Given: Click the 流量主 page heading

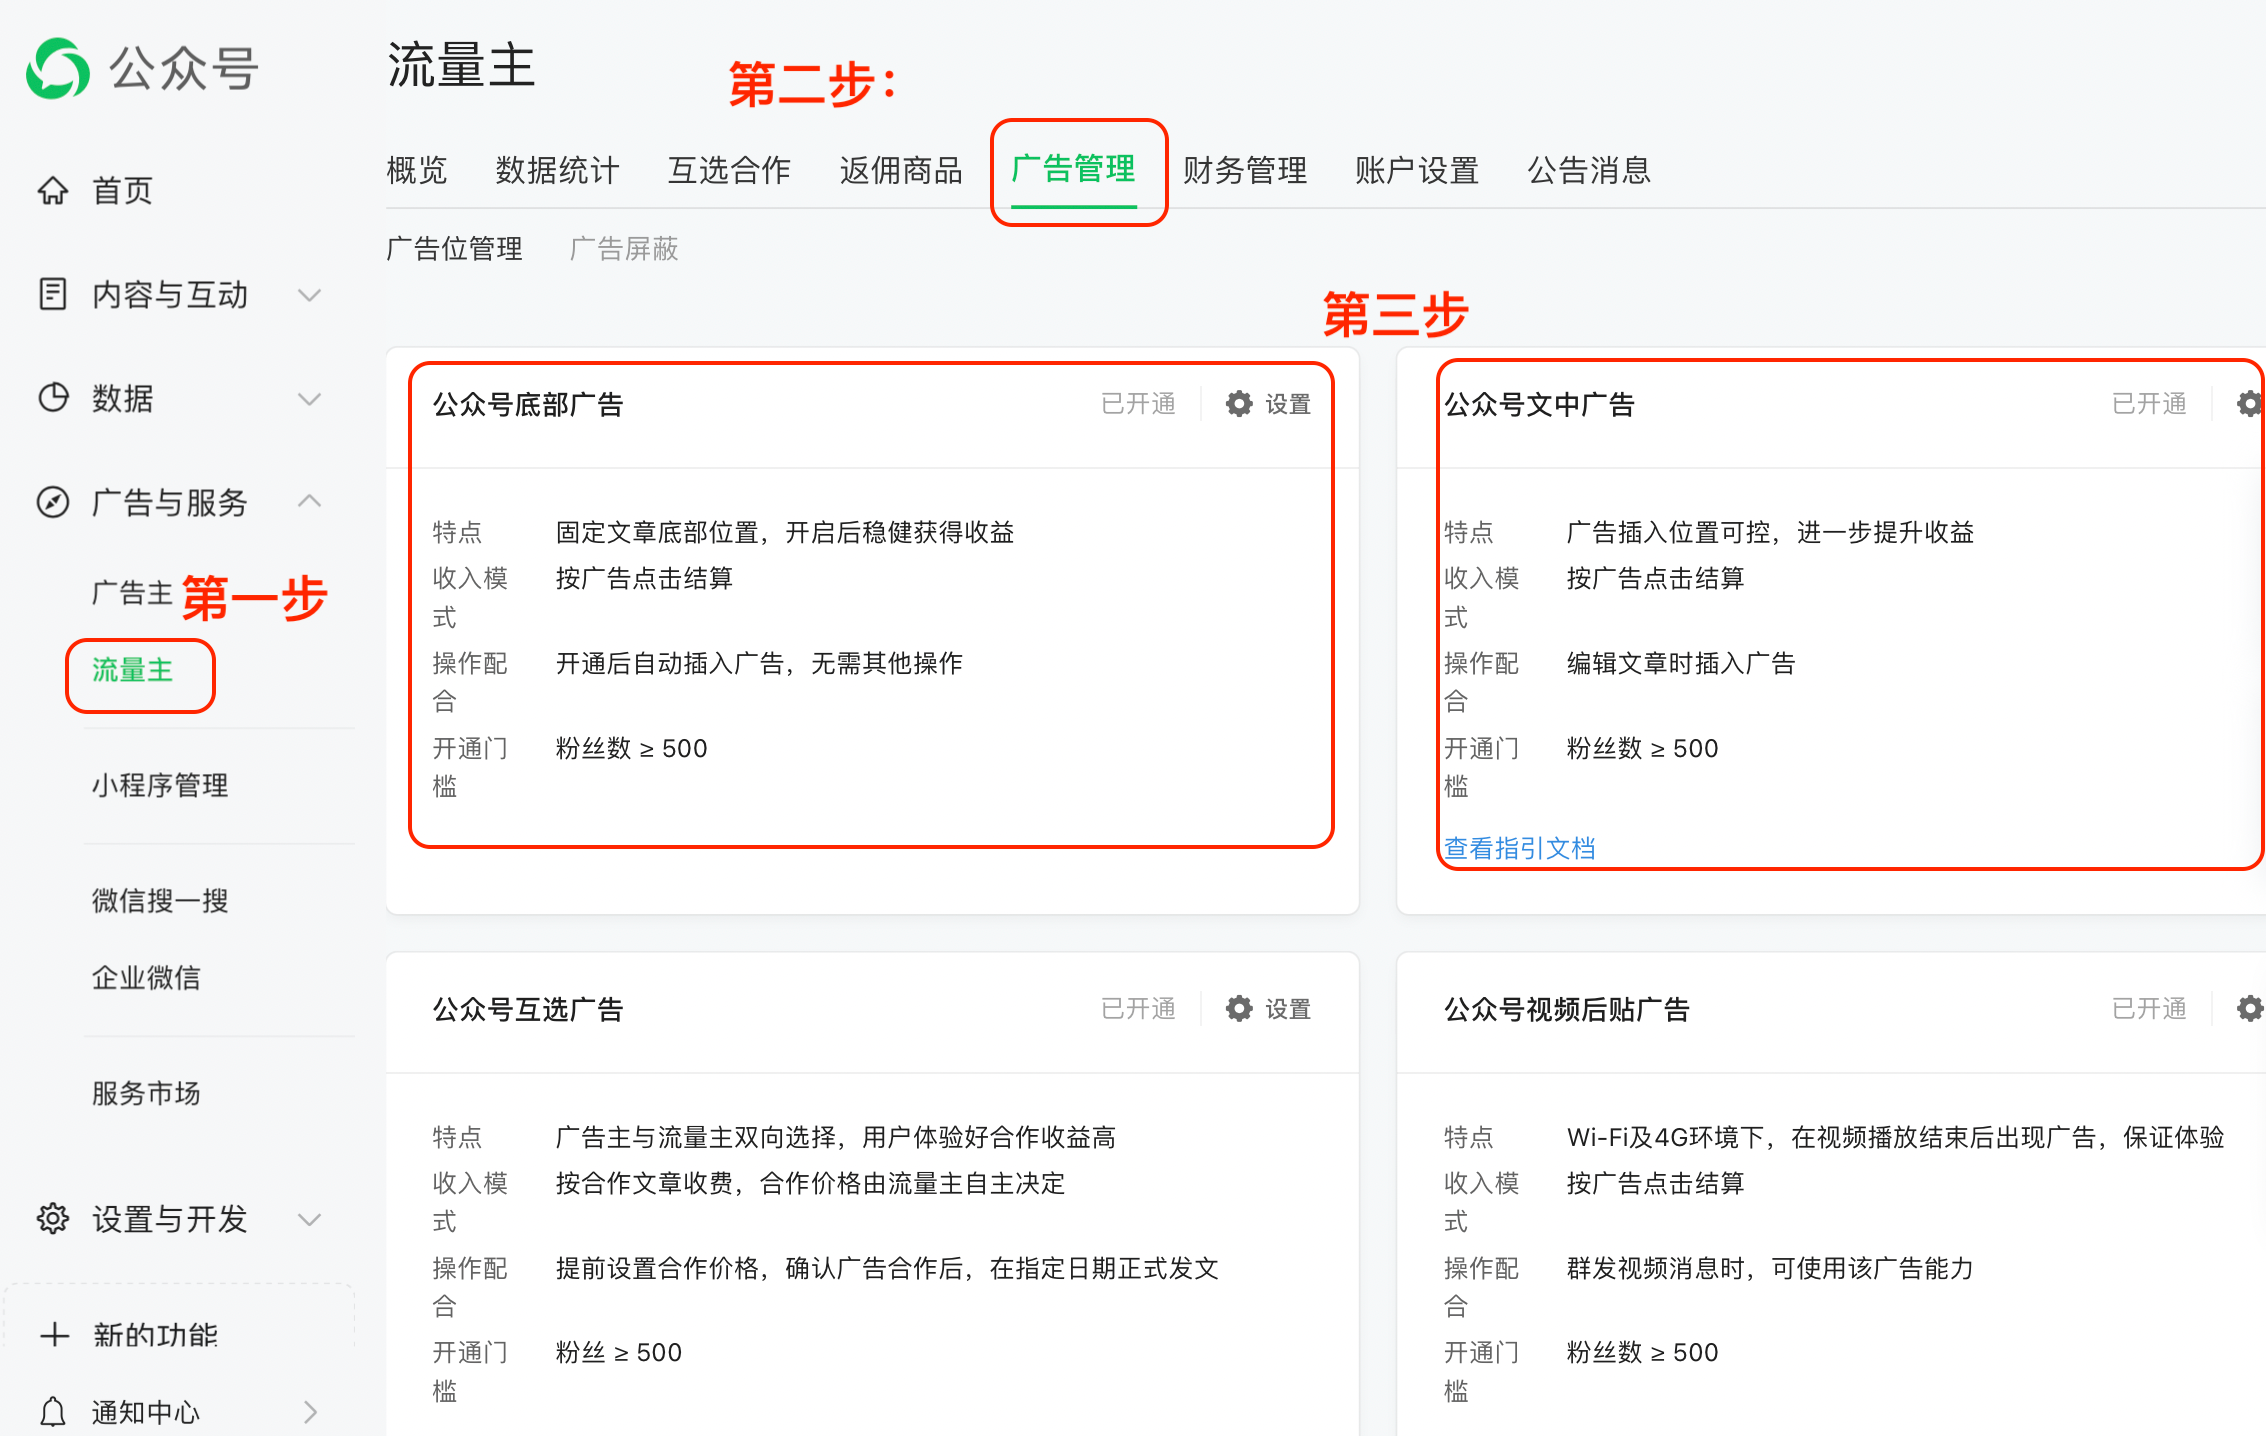Looking at the screenshot, I should coord(461,66).
